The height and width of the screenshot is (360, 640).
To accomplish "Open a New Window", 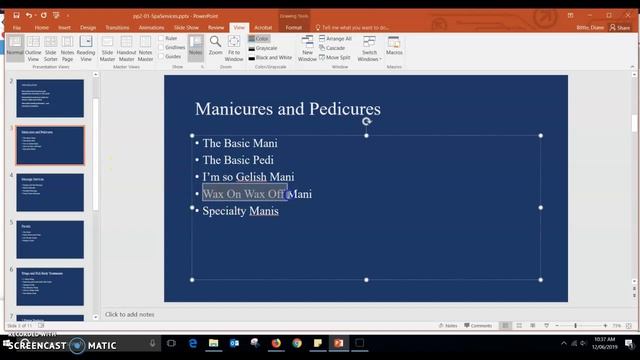I will pos(307,49).
